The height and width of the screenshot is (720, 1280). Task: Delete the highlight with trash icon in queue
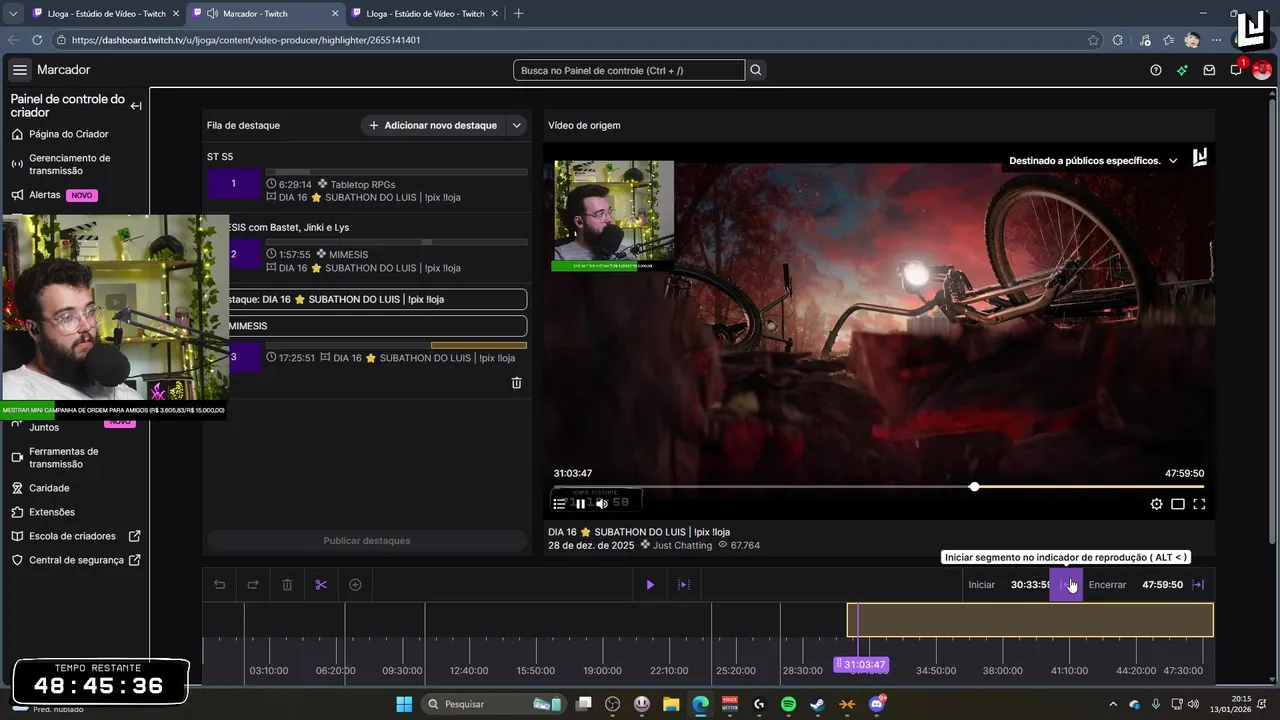[516, 382]
